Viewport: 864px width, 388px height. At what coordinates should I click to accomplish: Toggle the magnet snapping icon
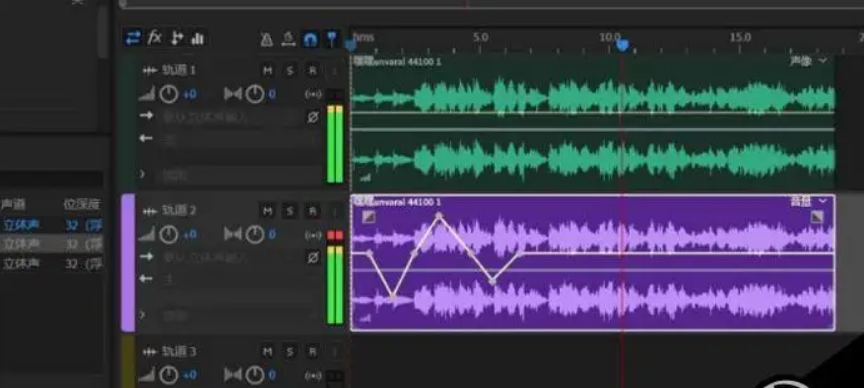tap(310, 39)
